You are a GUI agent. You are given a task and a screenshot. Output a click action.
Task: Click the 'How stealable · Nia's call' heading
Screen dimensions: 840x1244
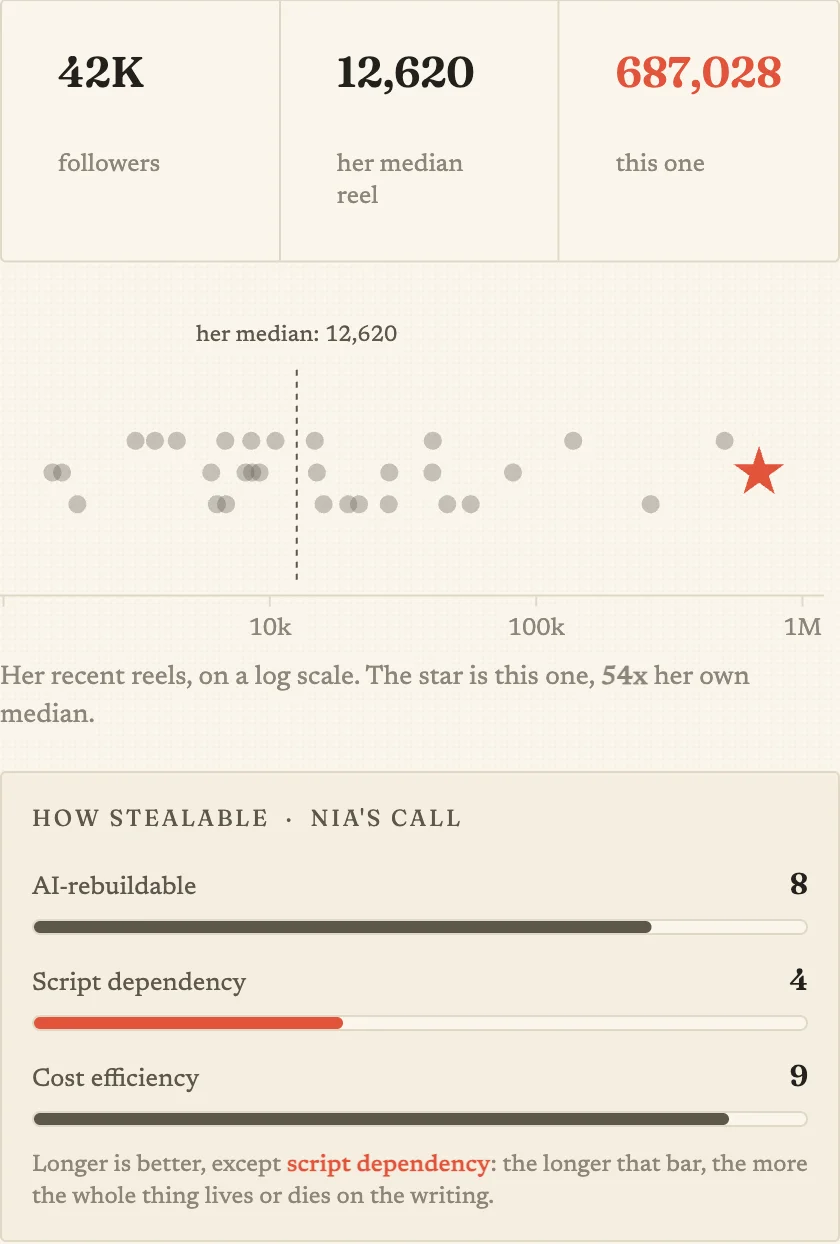click(247, 818)
